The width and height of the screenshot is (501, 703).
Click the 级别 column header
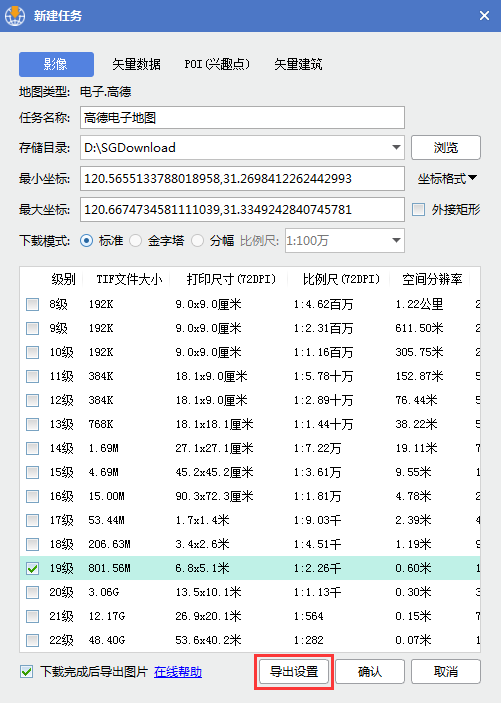[x=63, y=279]
